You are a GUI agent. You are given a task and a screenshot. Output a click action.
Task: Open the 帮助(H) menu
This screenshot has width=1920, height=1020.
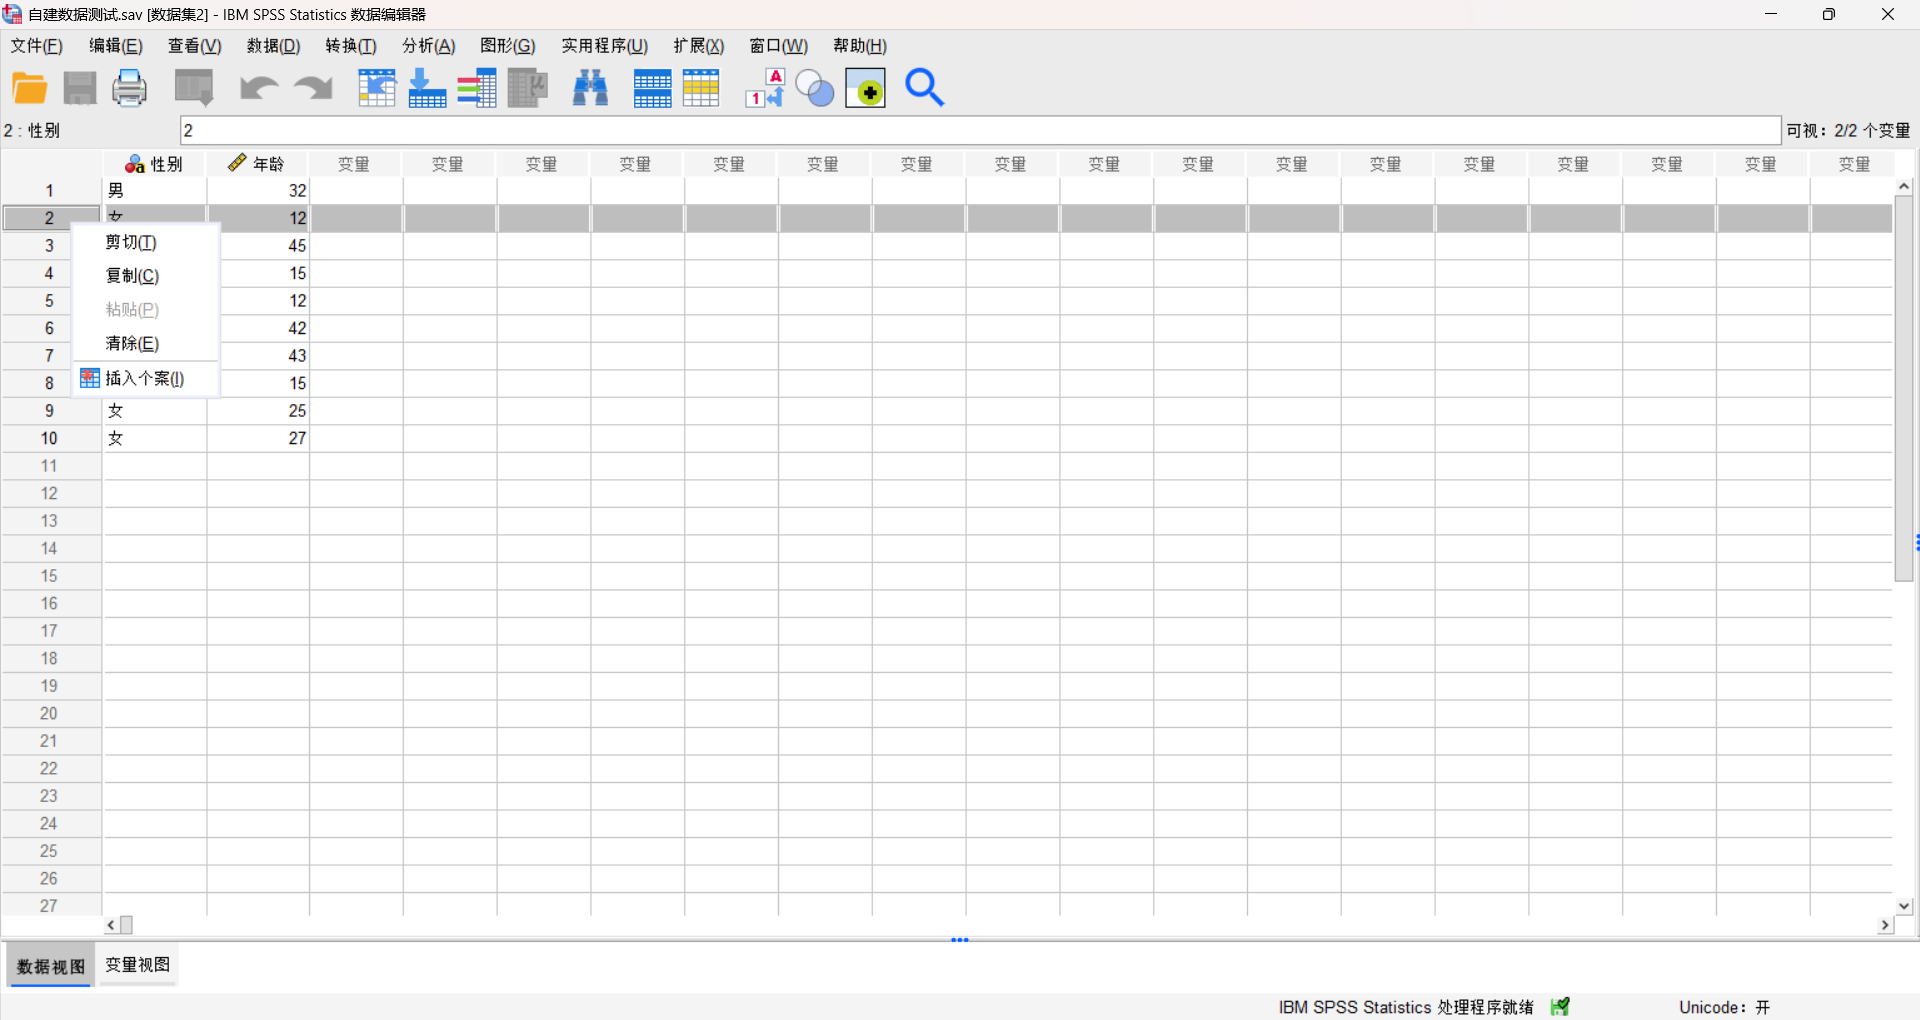860,46
